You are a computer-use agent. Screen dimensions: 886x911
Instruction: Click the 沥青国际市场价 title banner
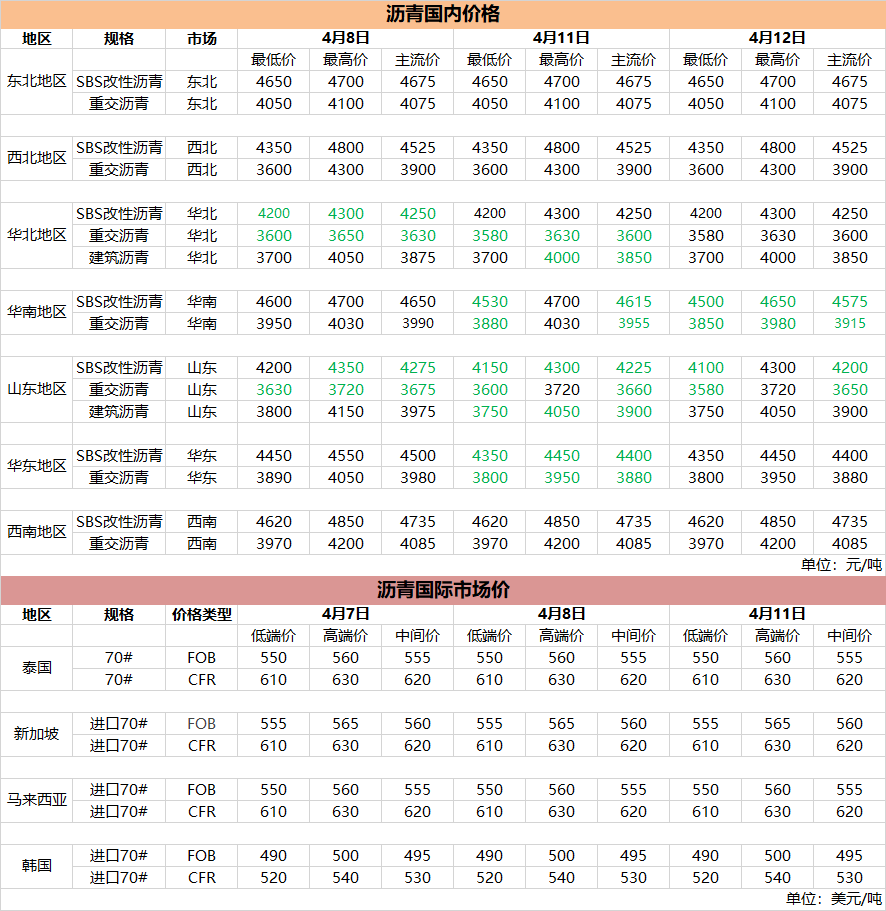[x=443, y=590]
